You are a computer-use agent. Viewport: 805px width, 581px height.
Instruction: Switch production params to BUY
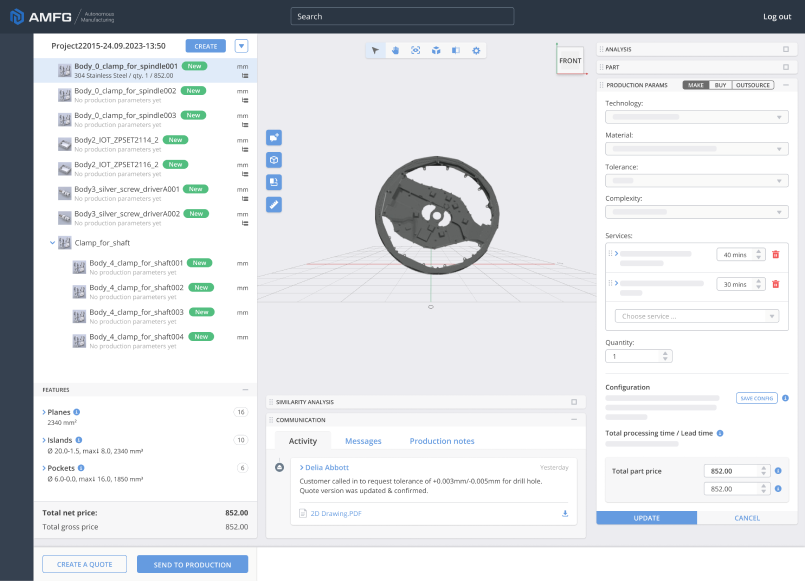click(x=719, y=85)
